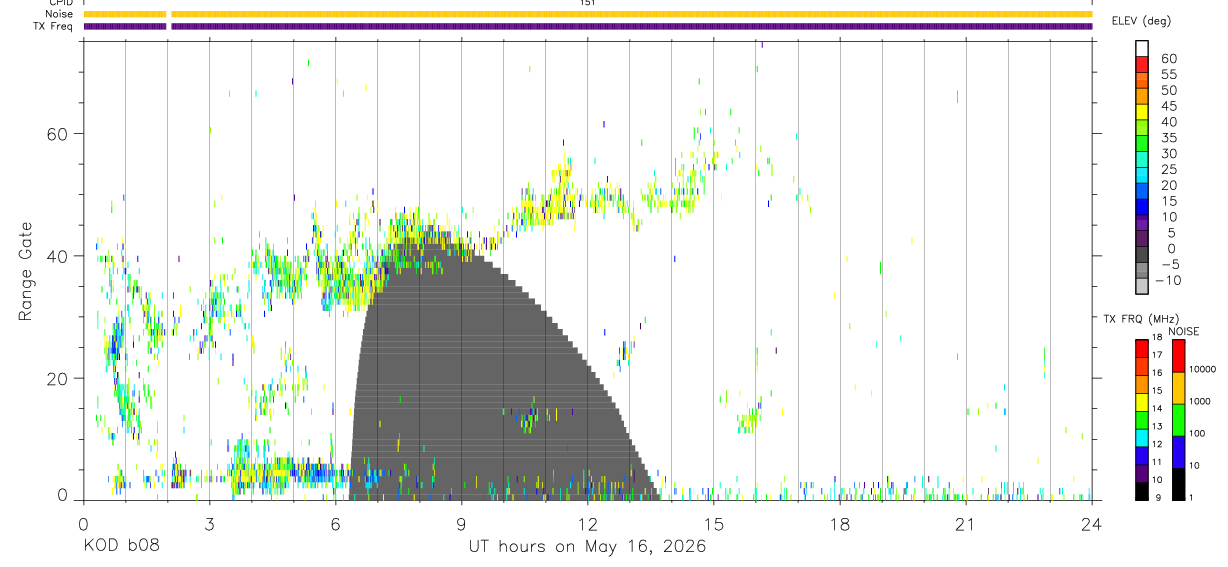
Task: Click the "UT hours on May 16, 2026" axis title
Action: click(x=588, y=546)
